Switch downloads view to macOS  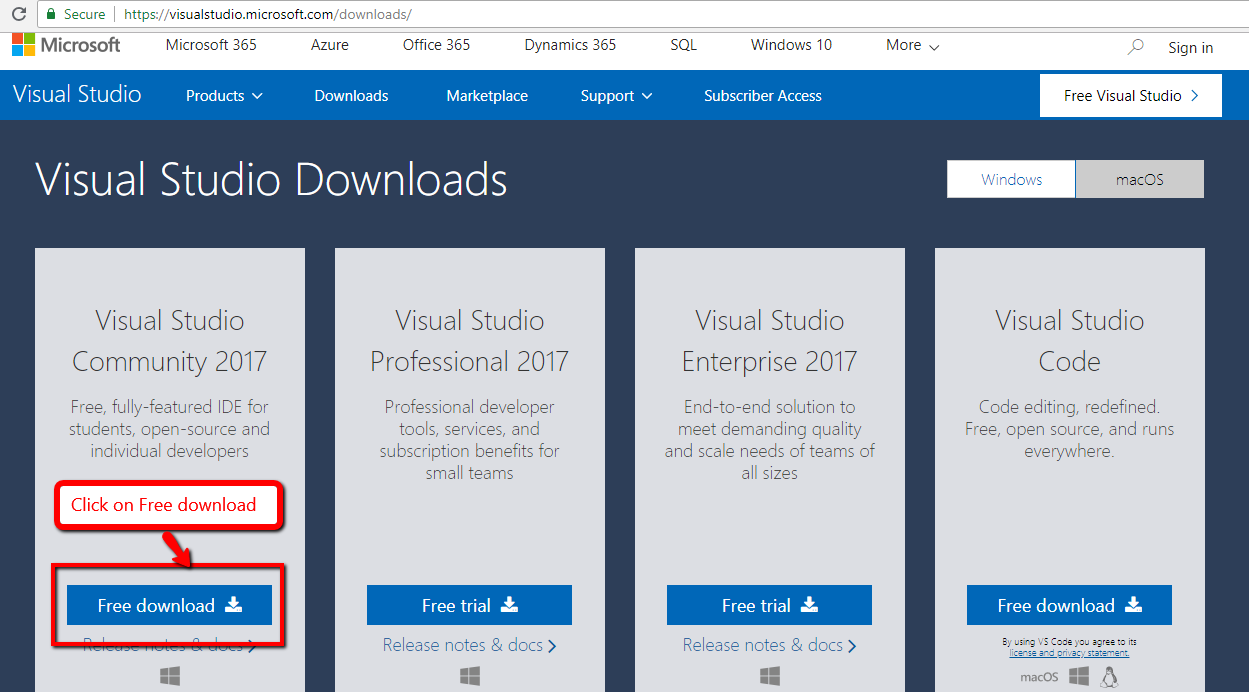[x=1139, y=178]
